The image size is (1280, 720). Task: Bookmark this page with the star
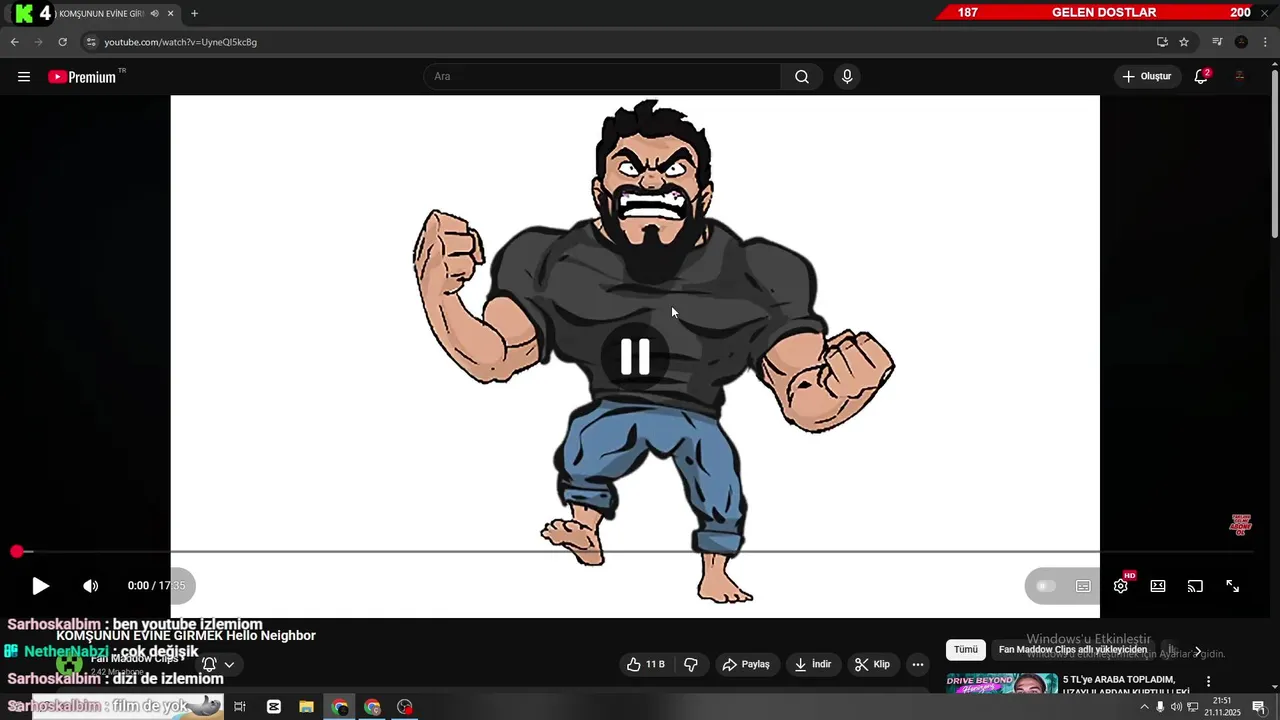point(1184,42)
